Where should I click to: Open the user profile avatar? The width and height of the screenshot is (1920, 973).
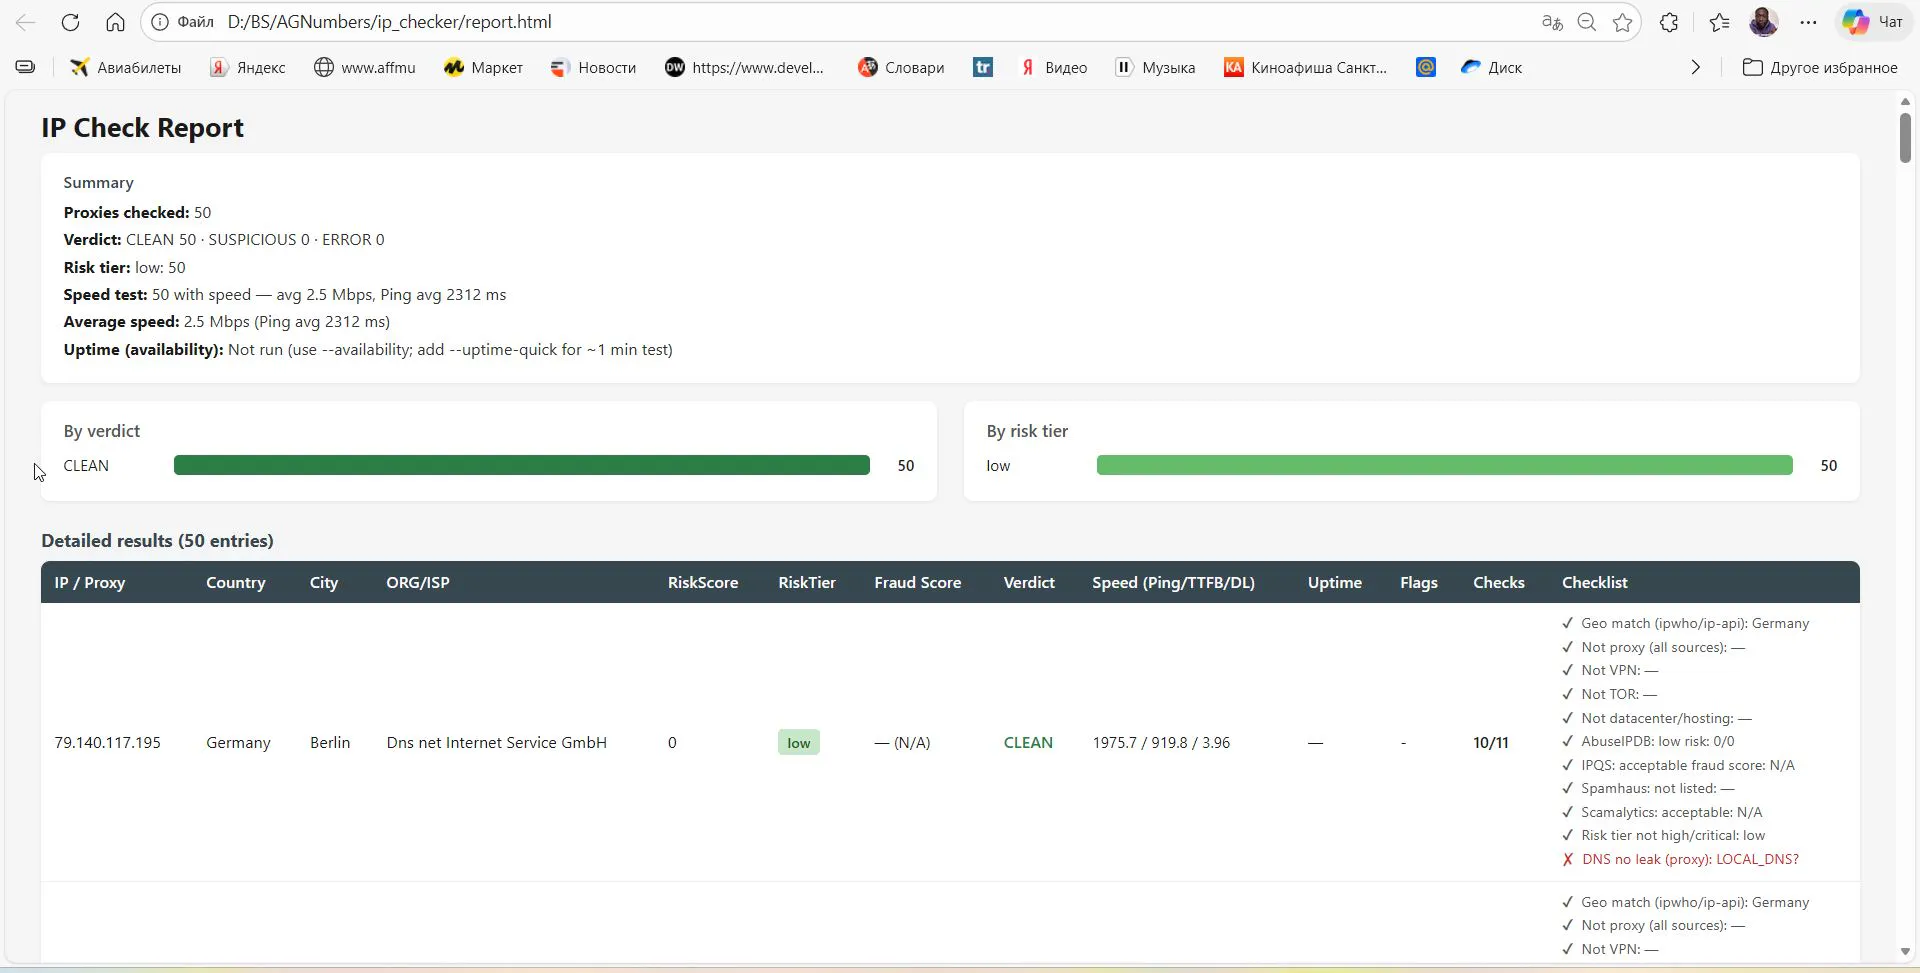pos(1764,22)
